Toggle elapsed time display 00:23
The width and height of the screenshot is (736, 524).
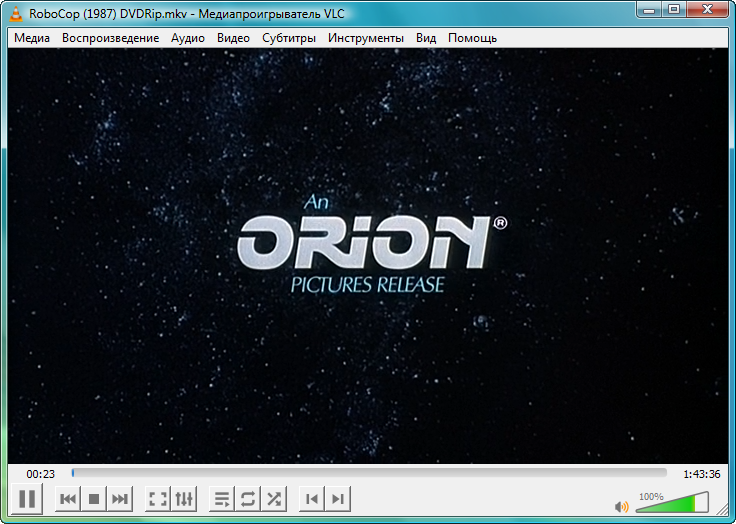tap(40, 474)
